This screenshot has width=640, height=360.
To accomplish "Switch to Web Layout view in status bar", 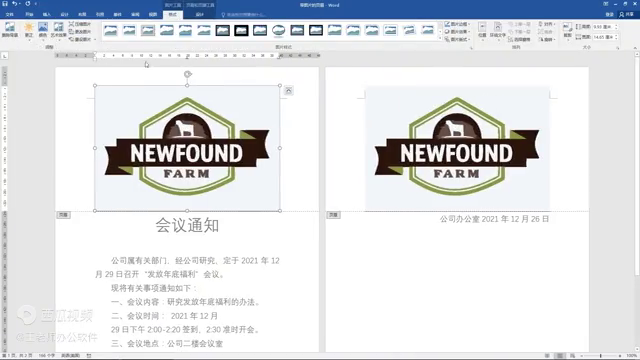I will (573, 356).
